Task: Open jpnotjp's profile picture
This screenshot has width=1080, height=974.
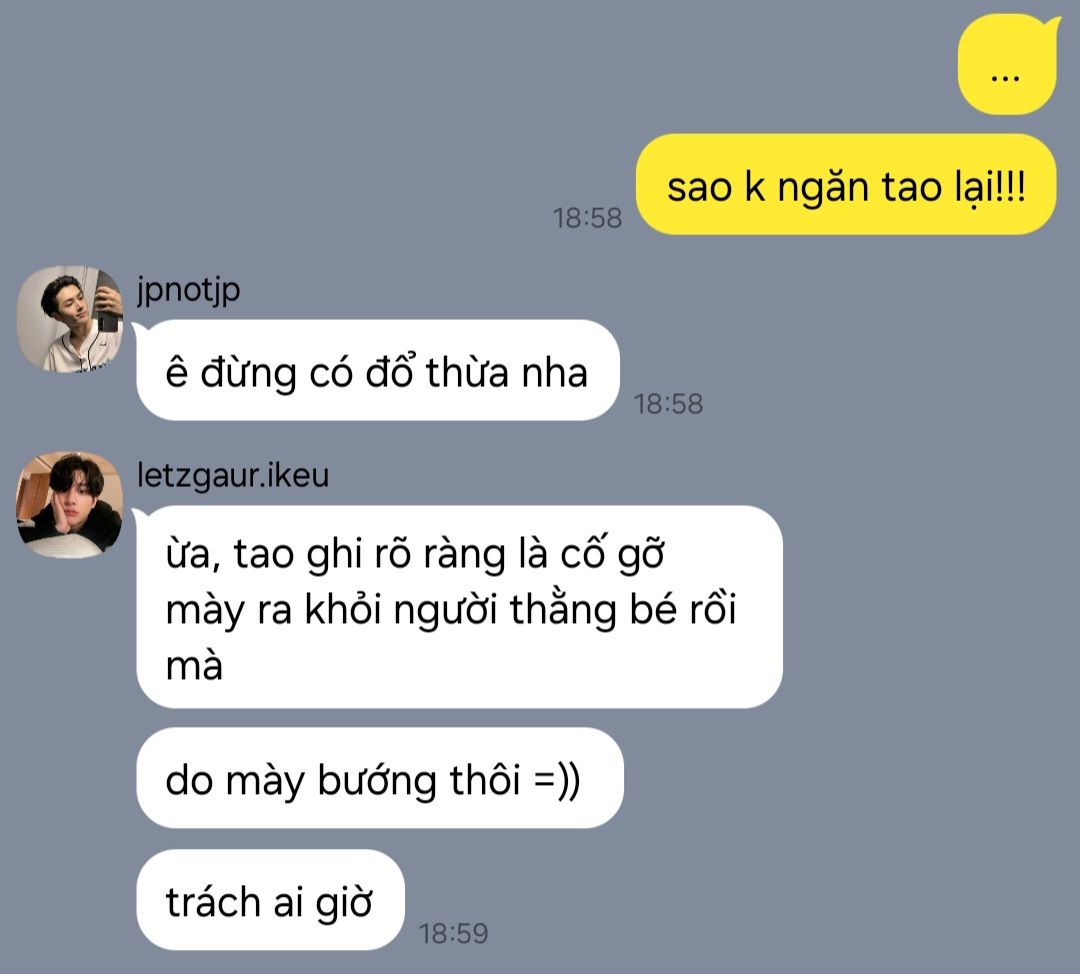Action: click(x=70, y=320)
